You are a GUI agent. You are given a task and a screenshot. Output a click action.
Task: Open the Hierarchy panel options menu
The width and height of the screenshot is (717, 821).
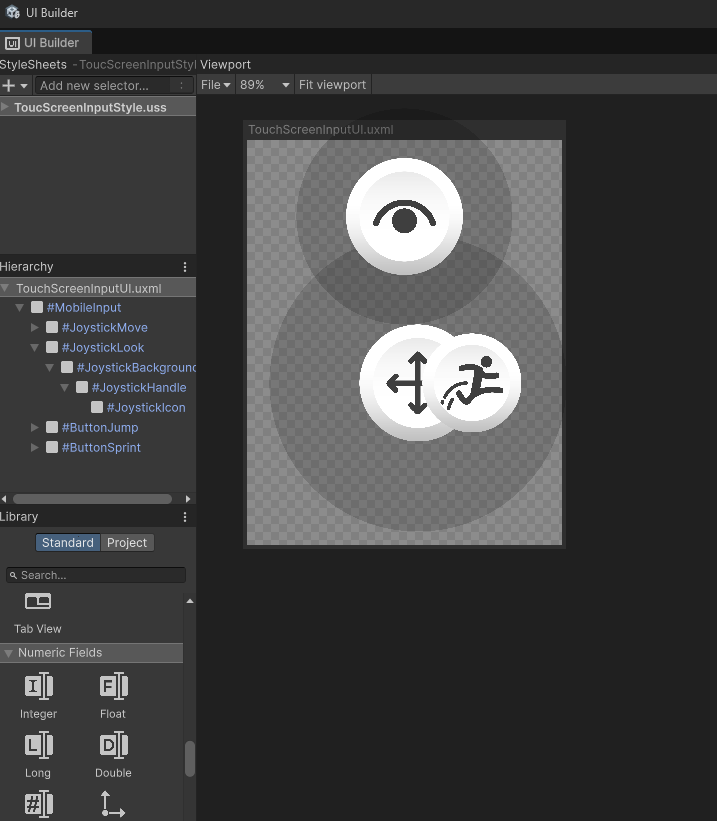[x=185, y=267]
